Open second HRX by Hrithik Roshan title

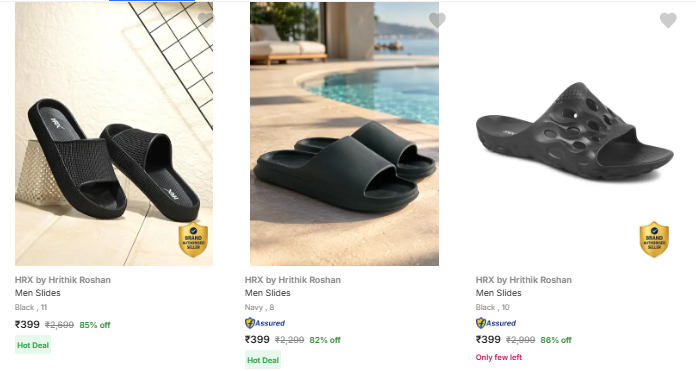(293, 280)
